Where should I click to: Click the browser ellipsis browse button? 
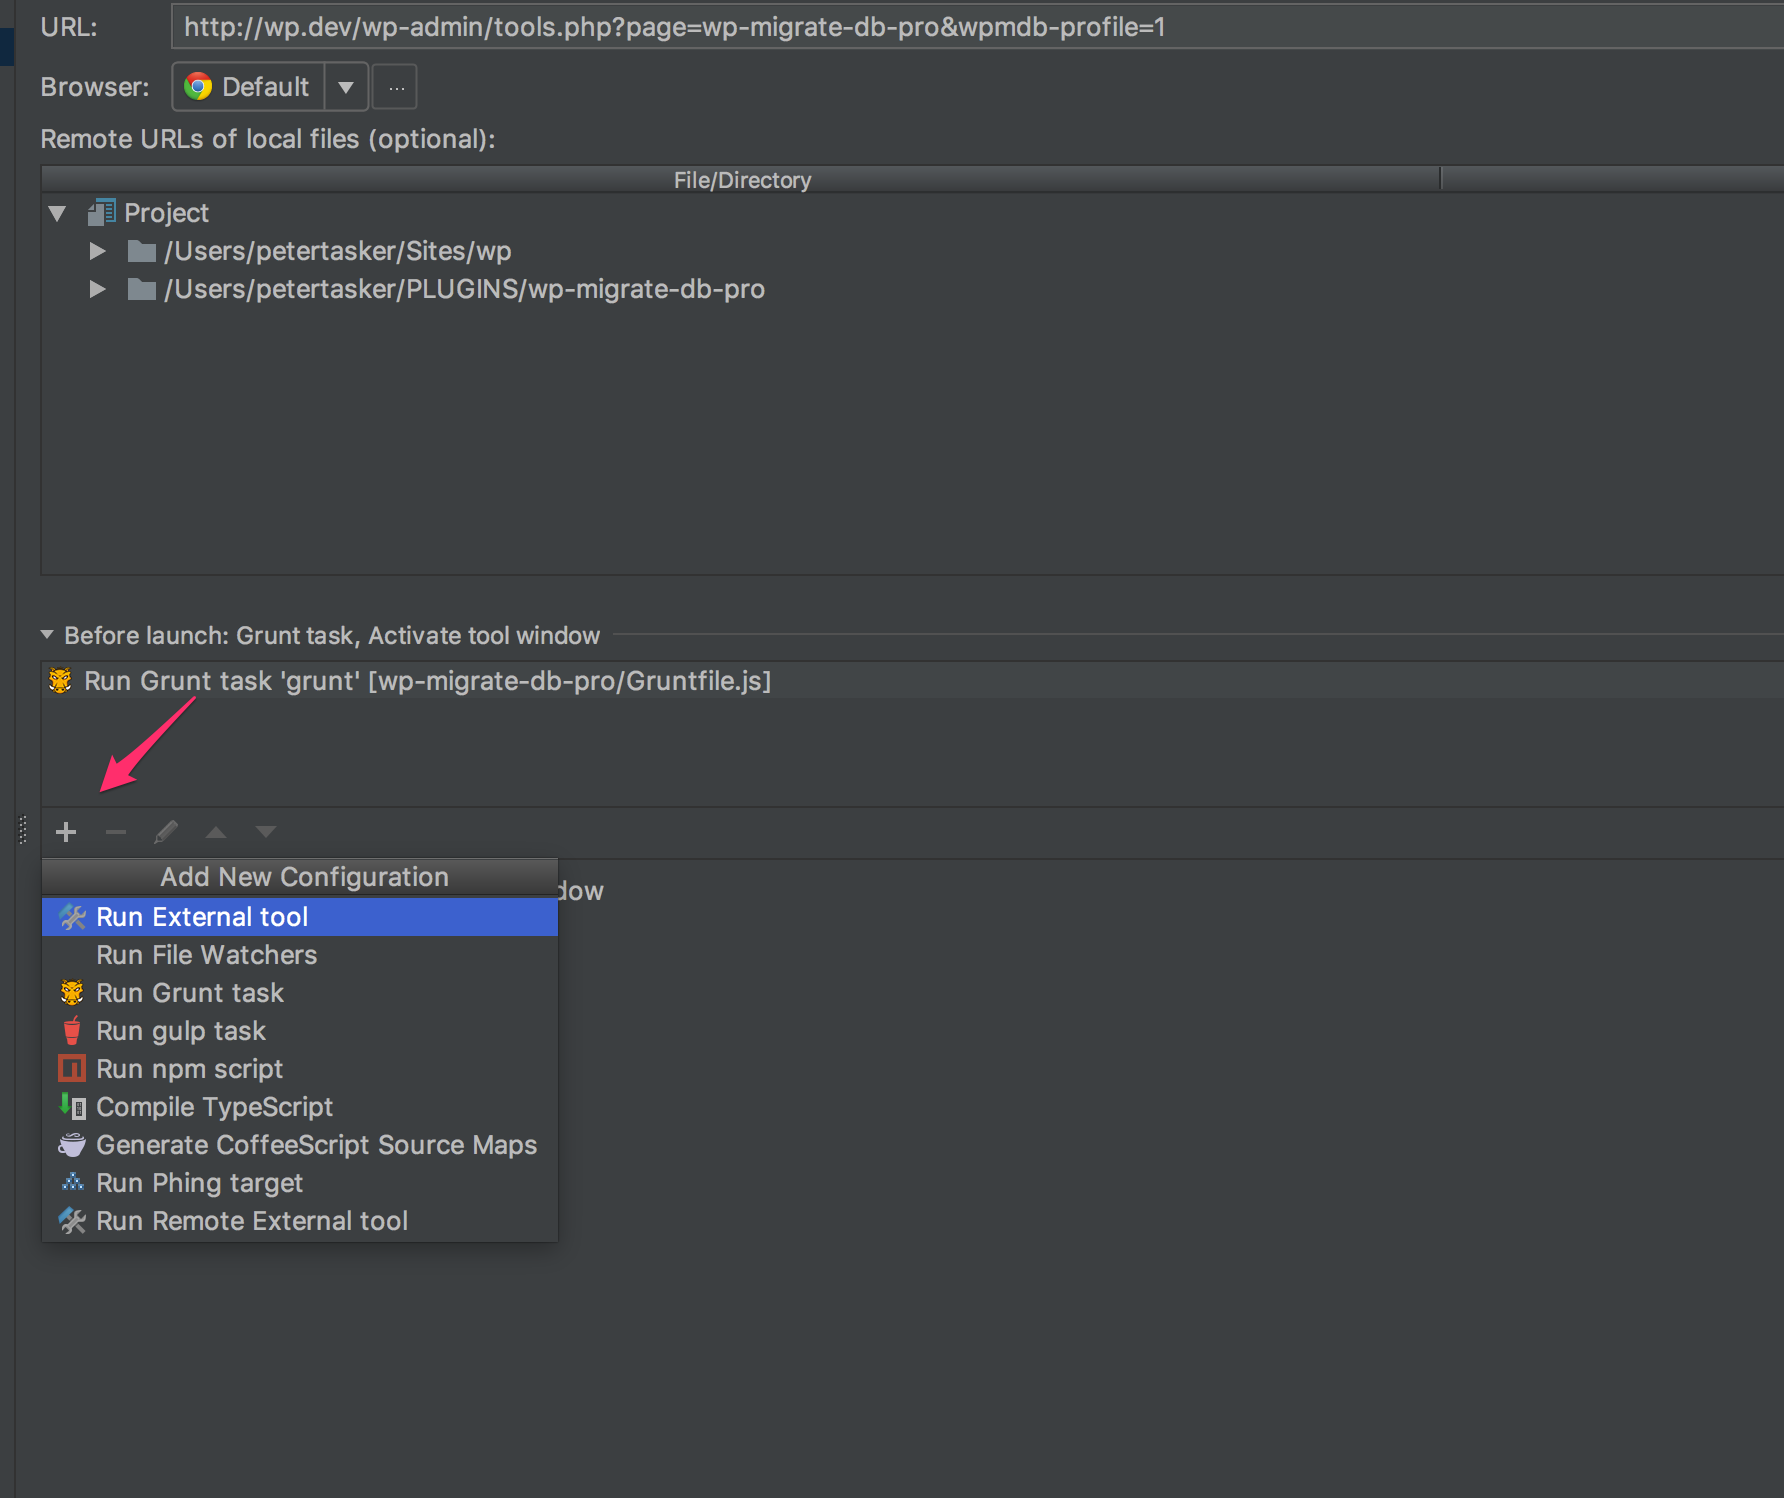coord(396,87)
